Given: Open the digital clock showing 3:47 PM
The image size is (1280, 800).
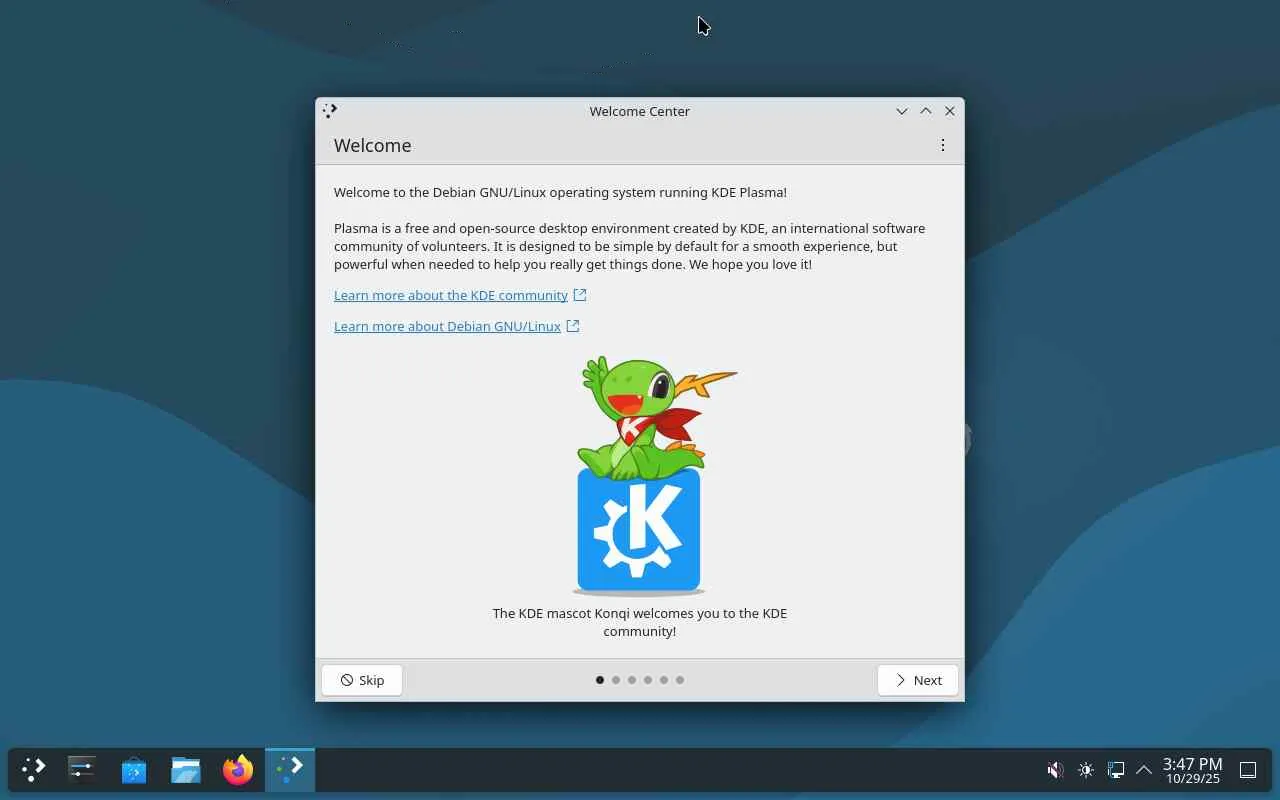Looking at the screenshot, I should [1192, 770].
